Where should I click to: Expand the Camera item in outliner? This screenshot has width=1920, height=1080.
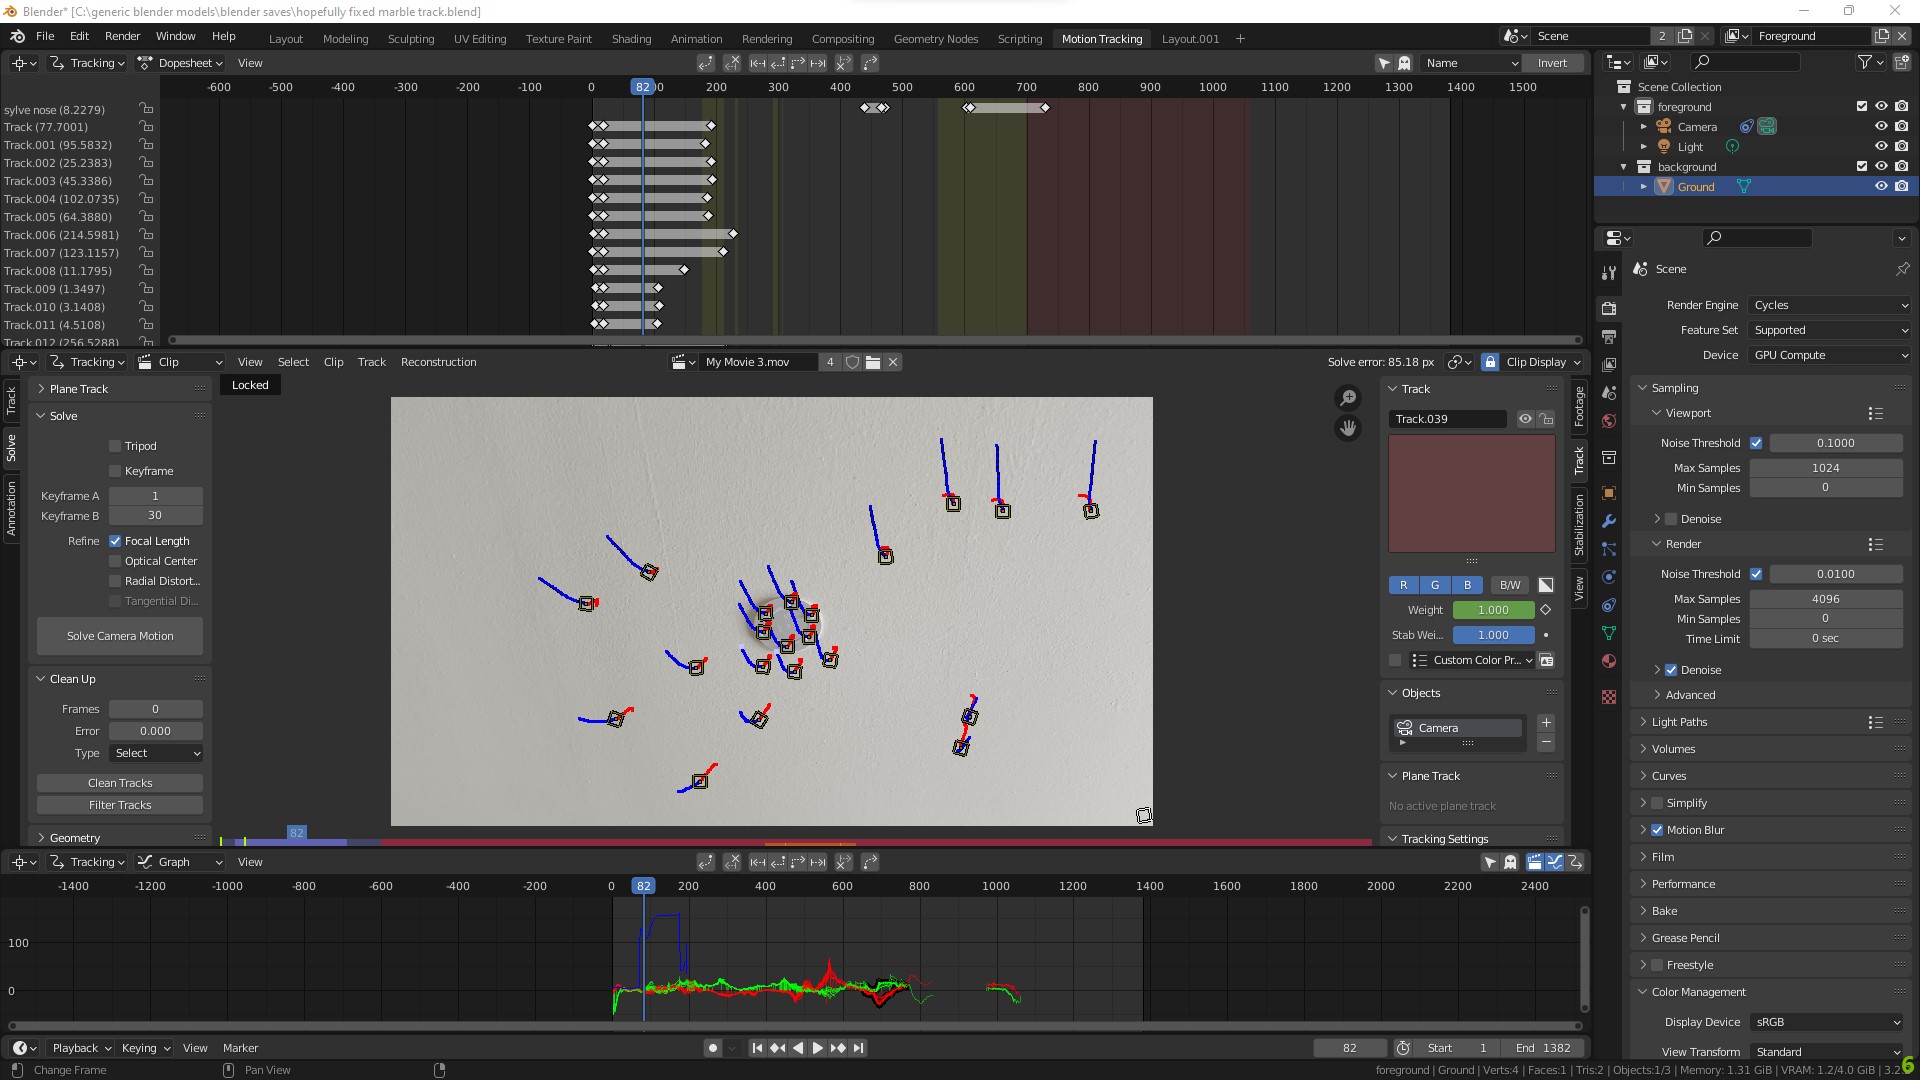[x=1644, y=127]
